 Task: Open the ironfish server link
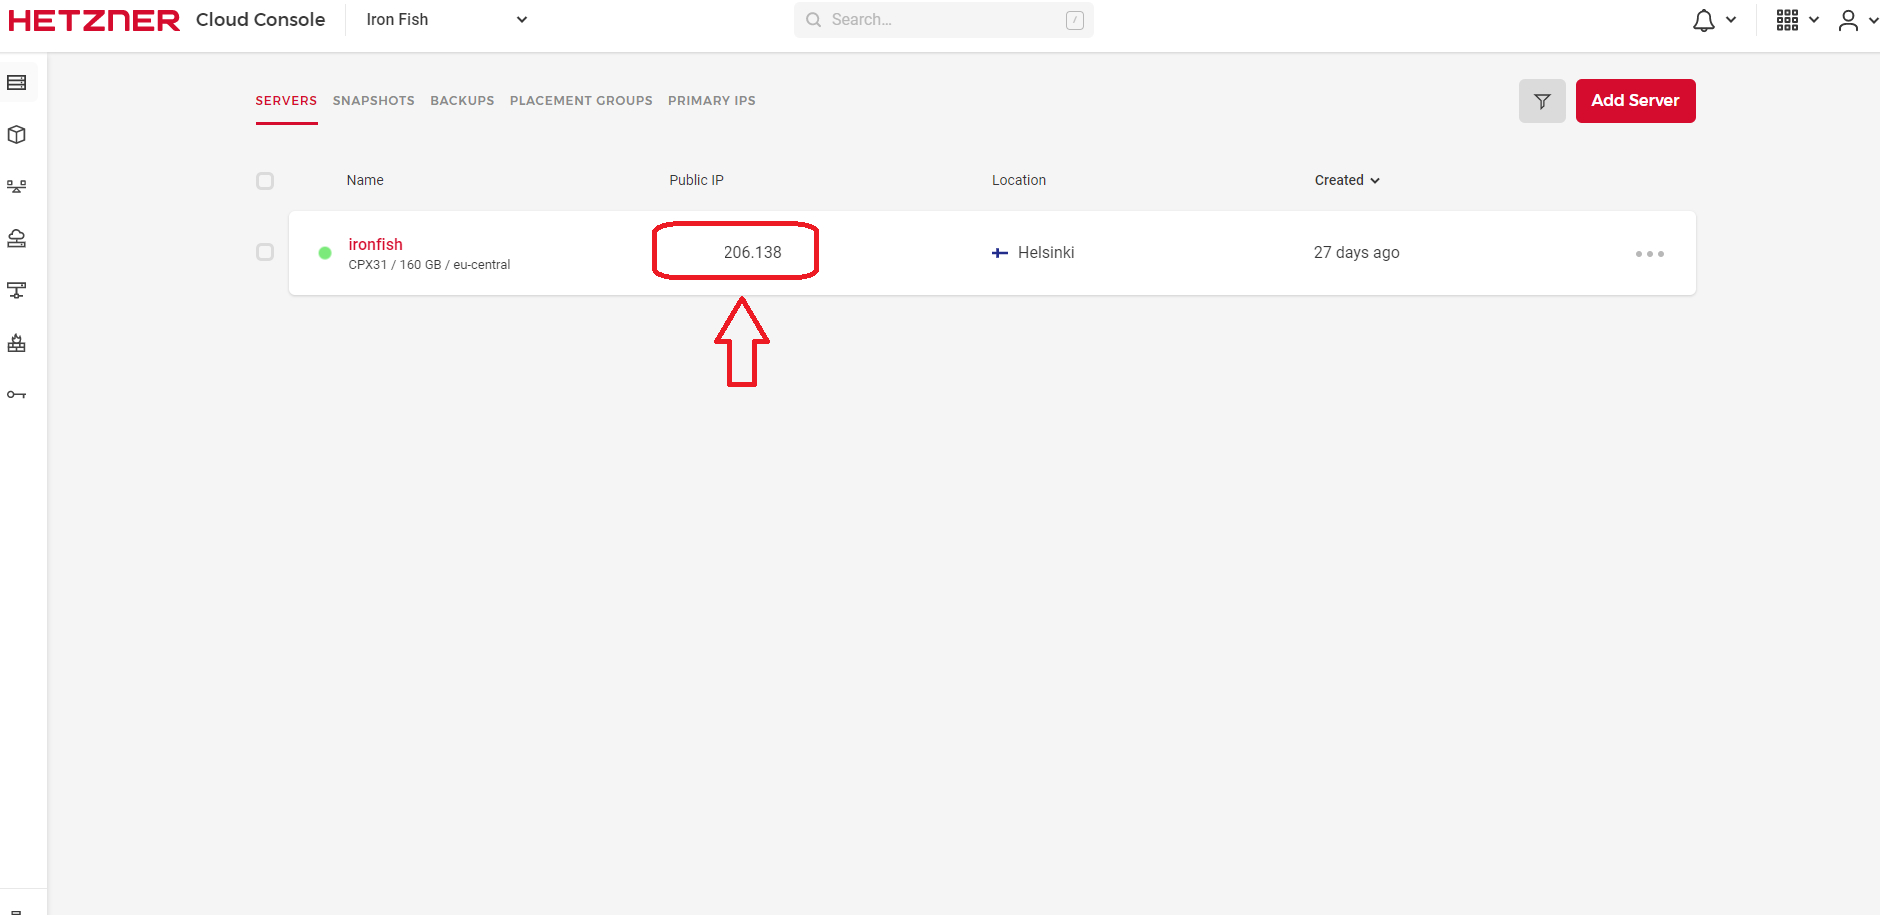click(x=375, y=244)
